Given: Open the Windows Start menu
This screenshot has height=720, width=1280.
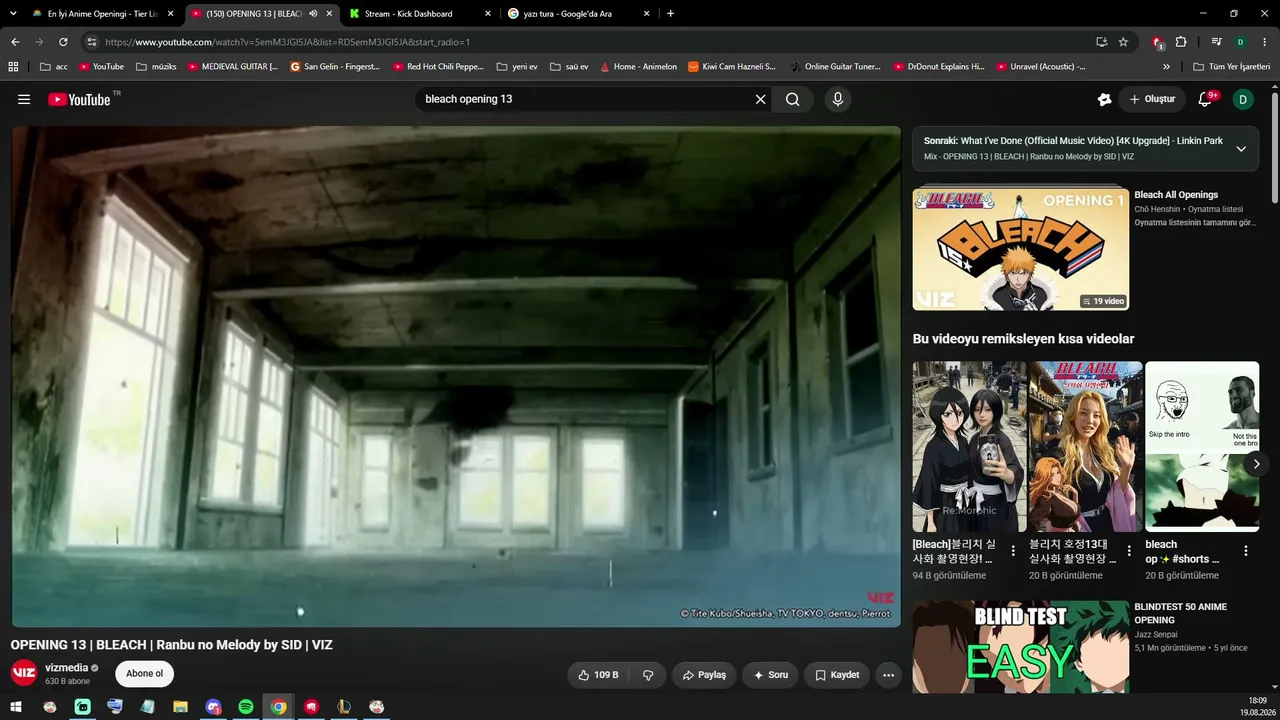Looking at the screenshot, I should 16,707.
